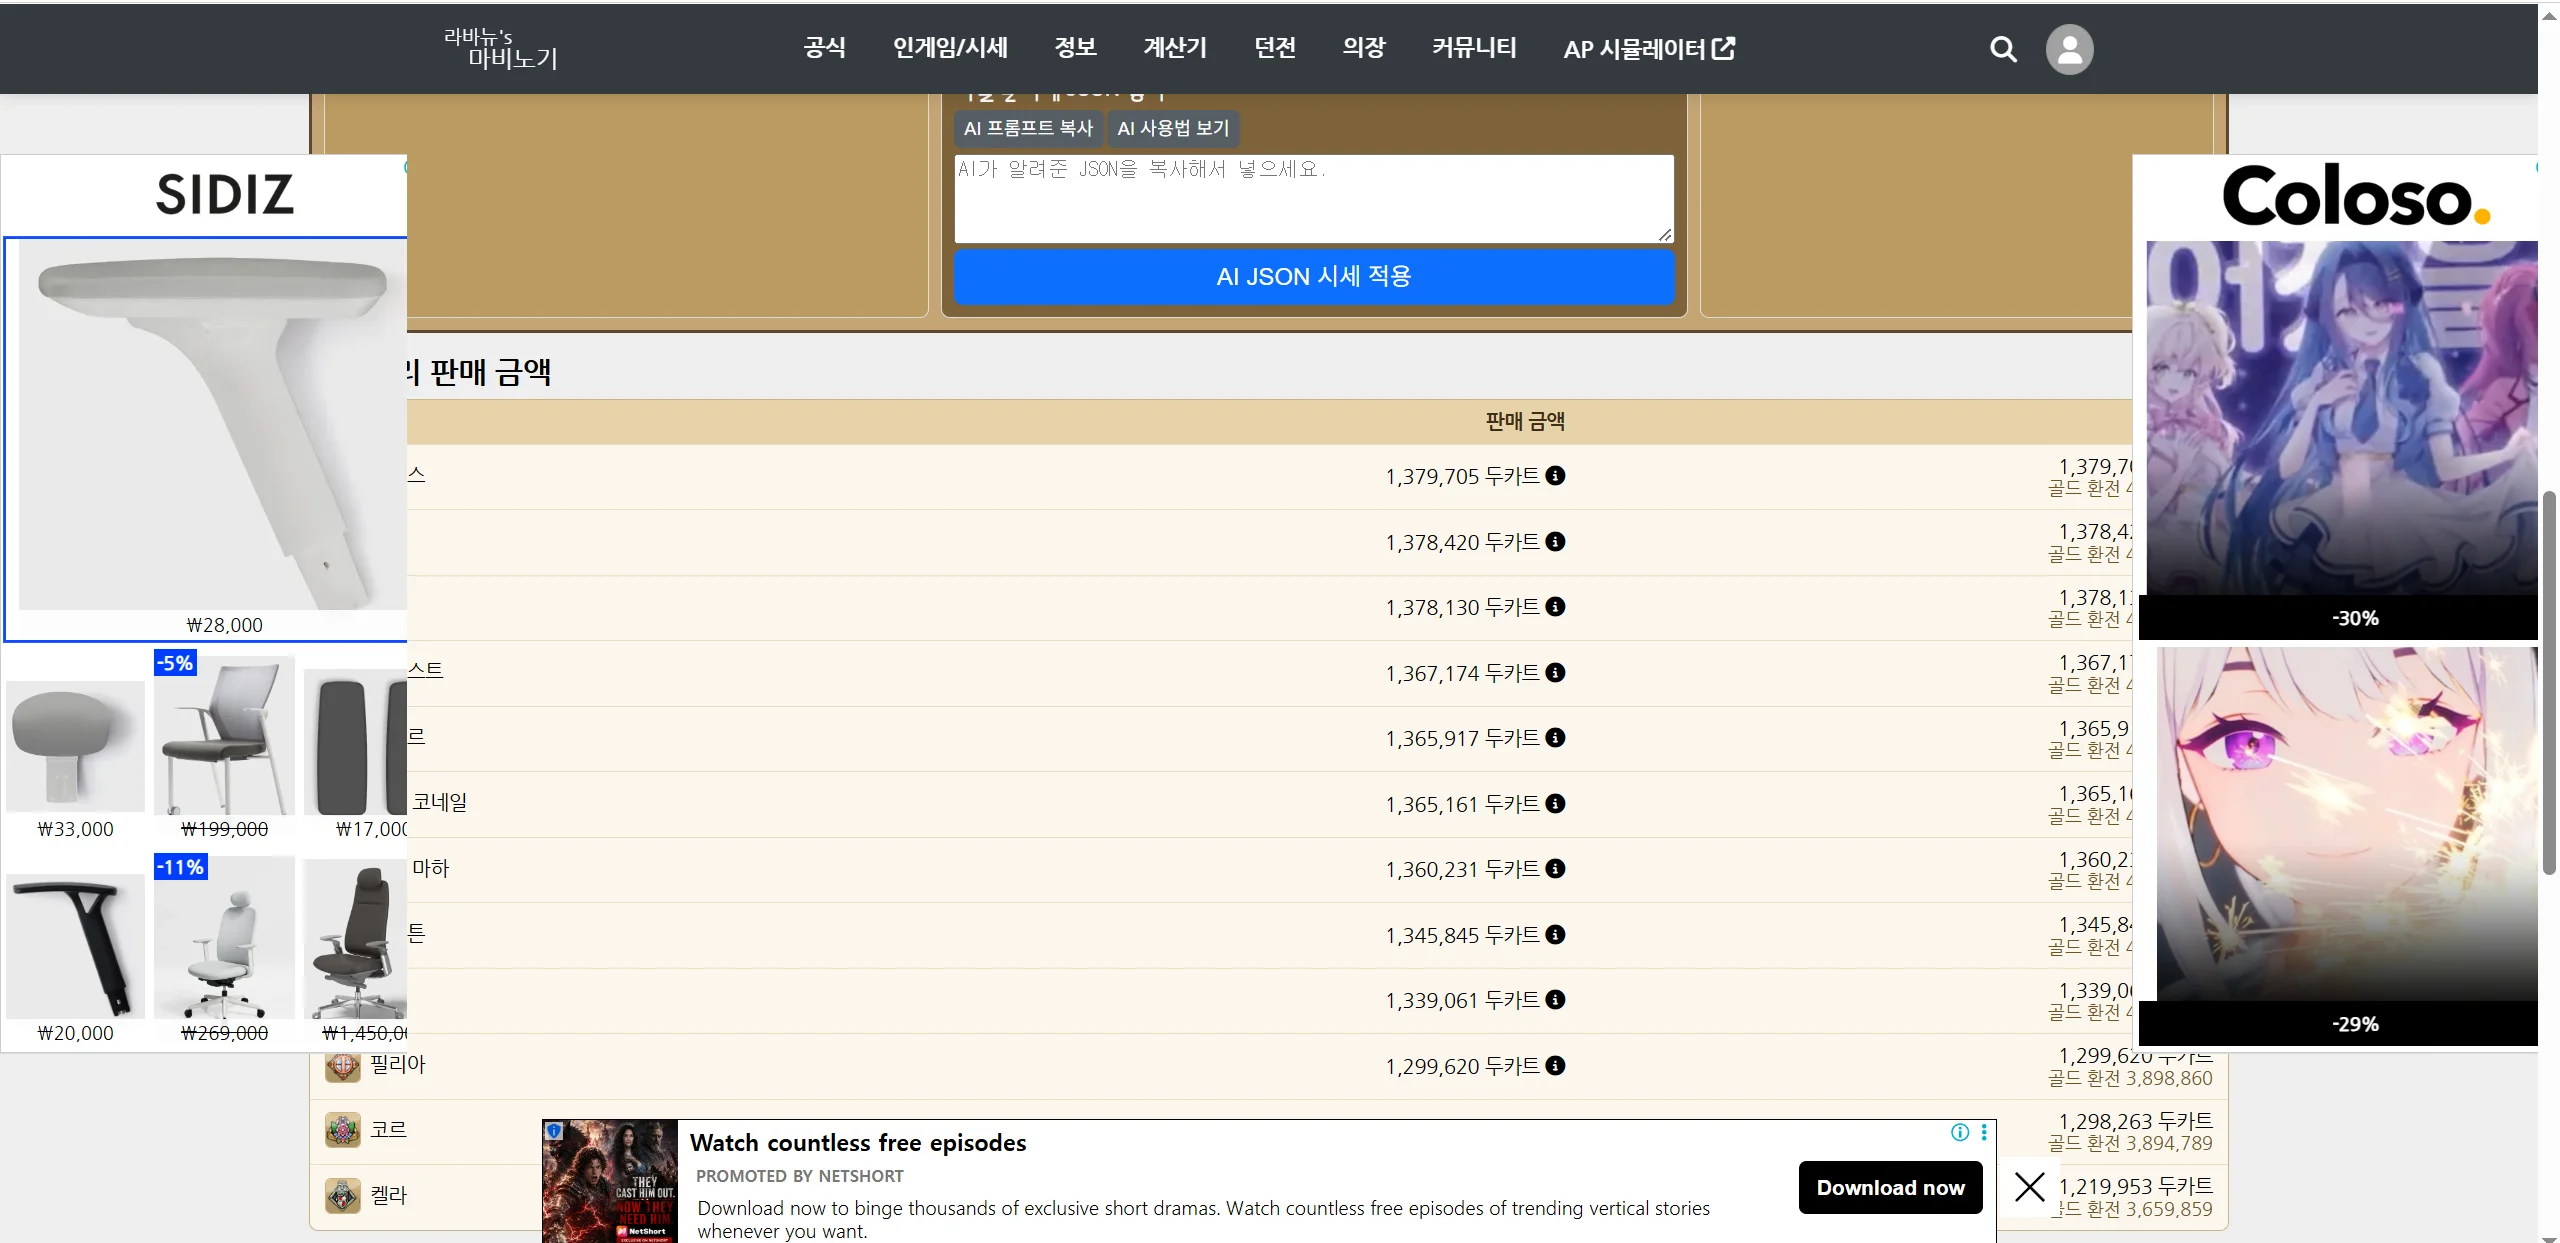This screenshot has width=2560, height=1243.
Task: Click info icon next to 1,379,705 두카트
Action: [1555, 476]
